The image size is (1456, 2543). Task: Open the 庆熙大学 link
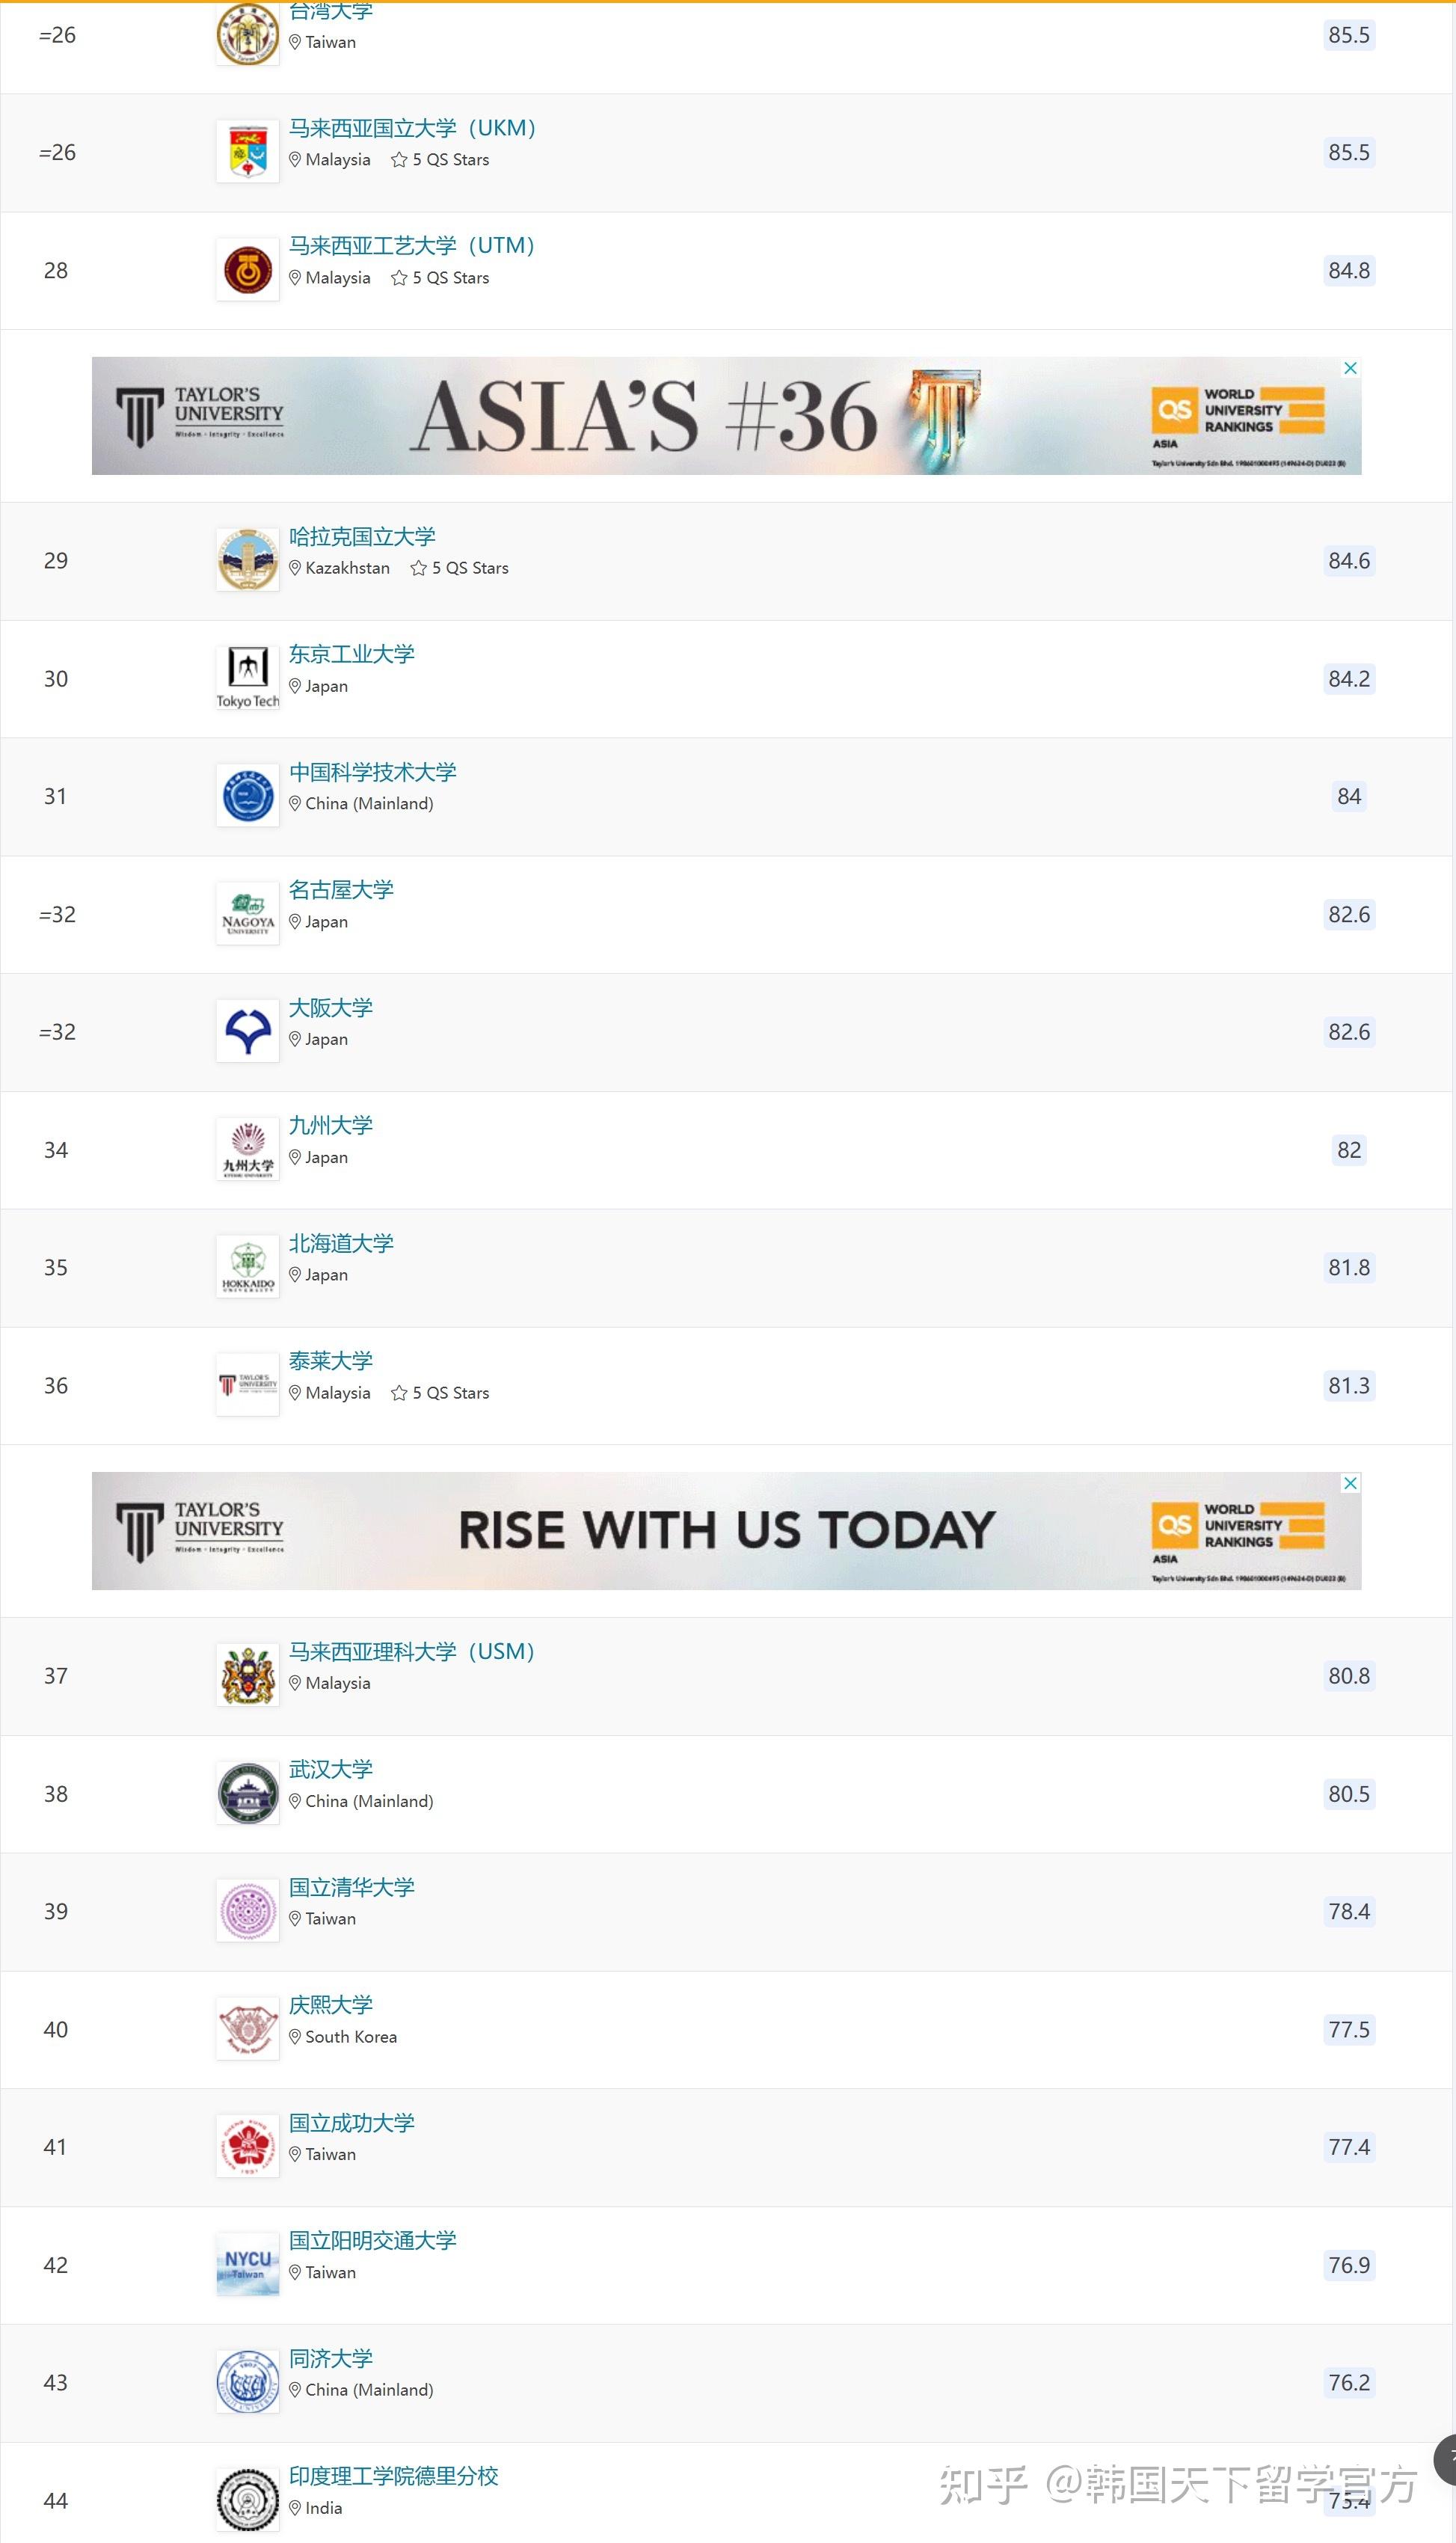(331, 2005)
